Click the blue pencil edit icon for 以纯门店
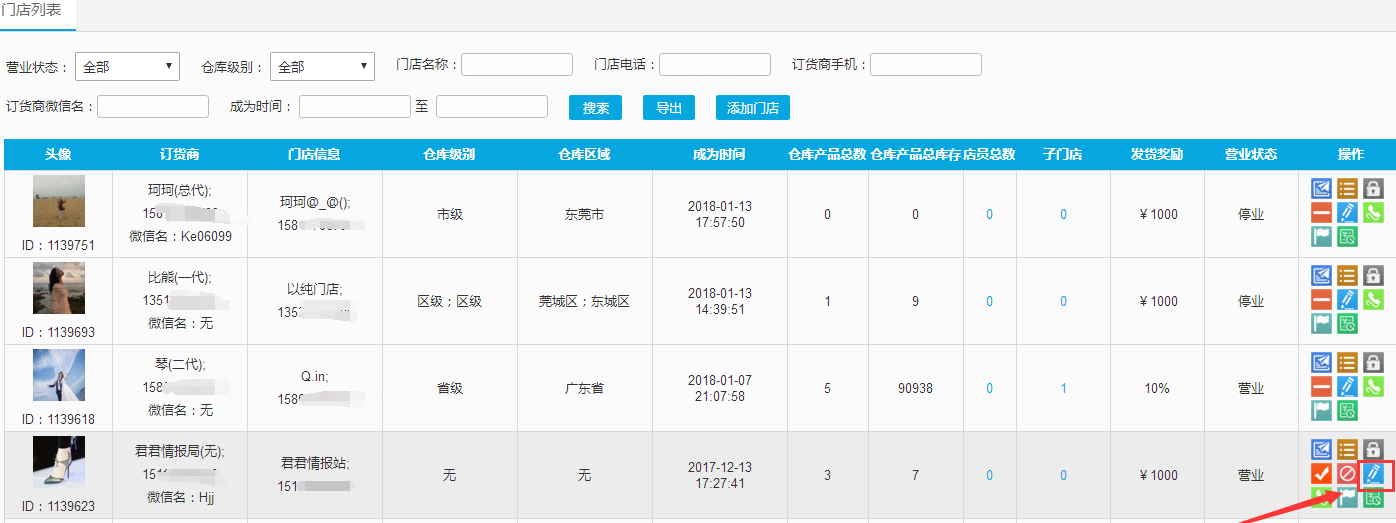This screenshot has width=1396, height=523. (x=1347, y=299)
